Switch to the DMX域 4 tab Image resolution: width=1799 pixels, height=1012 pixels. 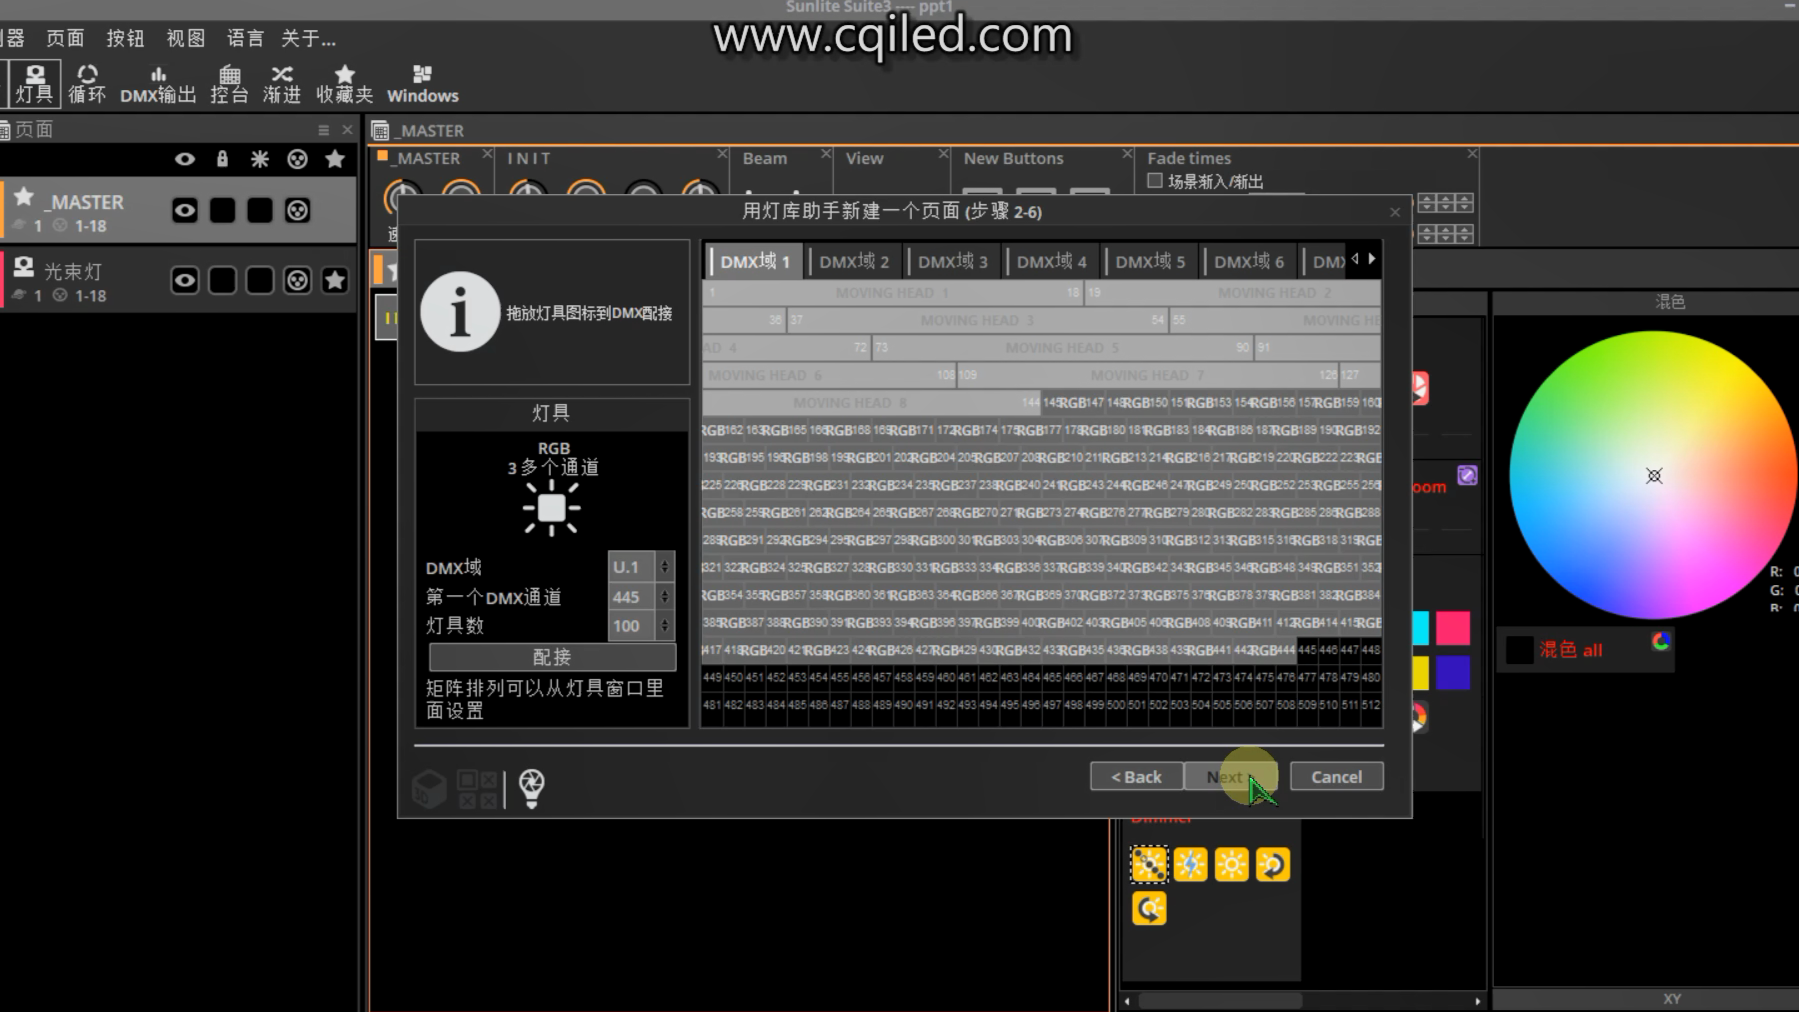pos(1051,261)
